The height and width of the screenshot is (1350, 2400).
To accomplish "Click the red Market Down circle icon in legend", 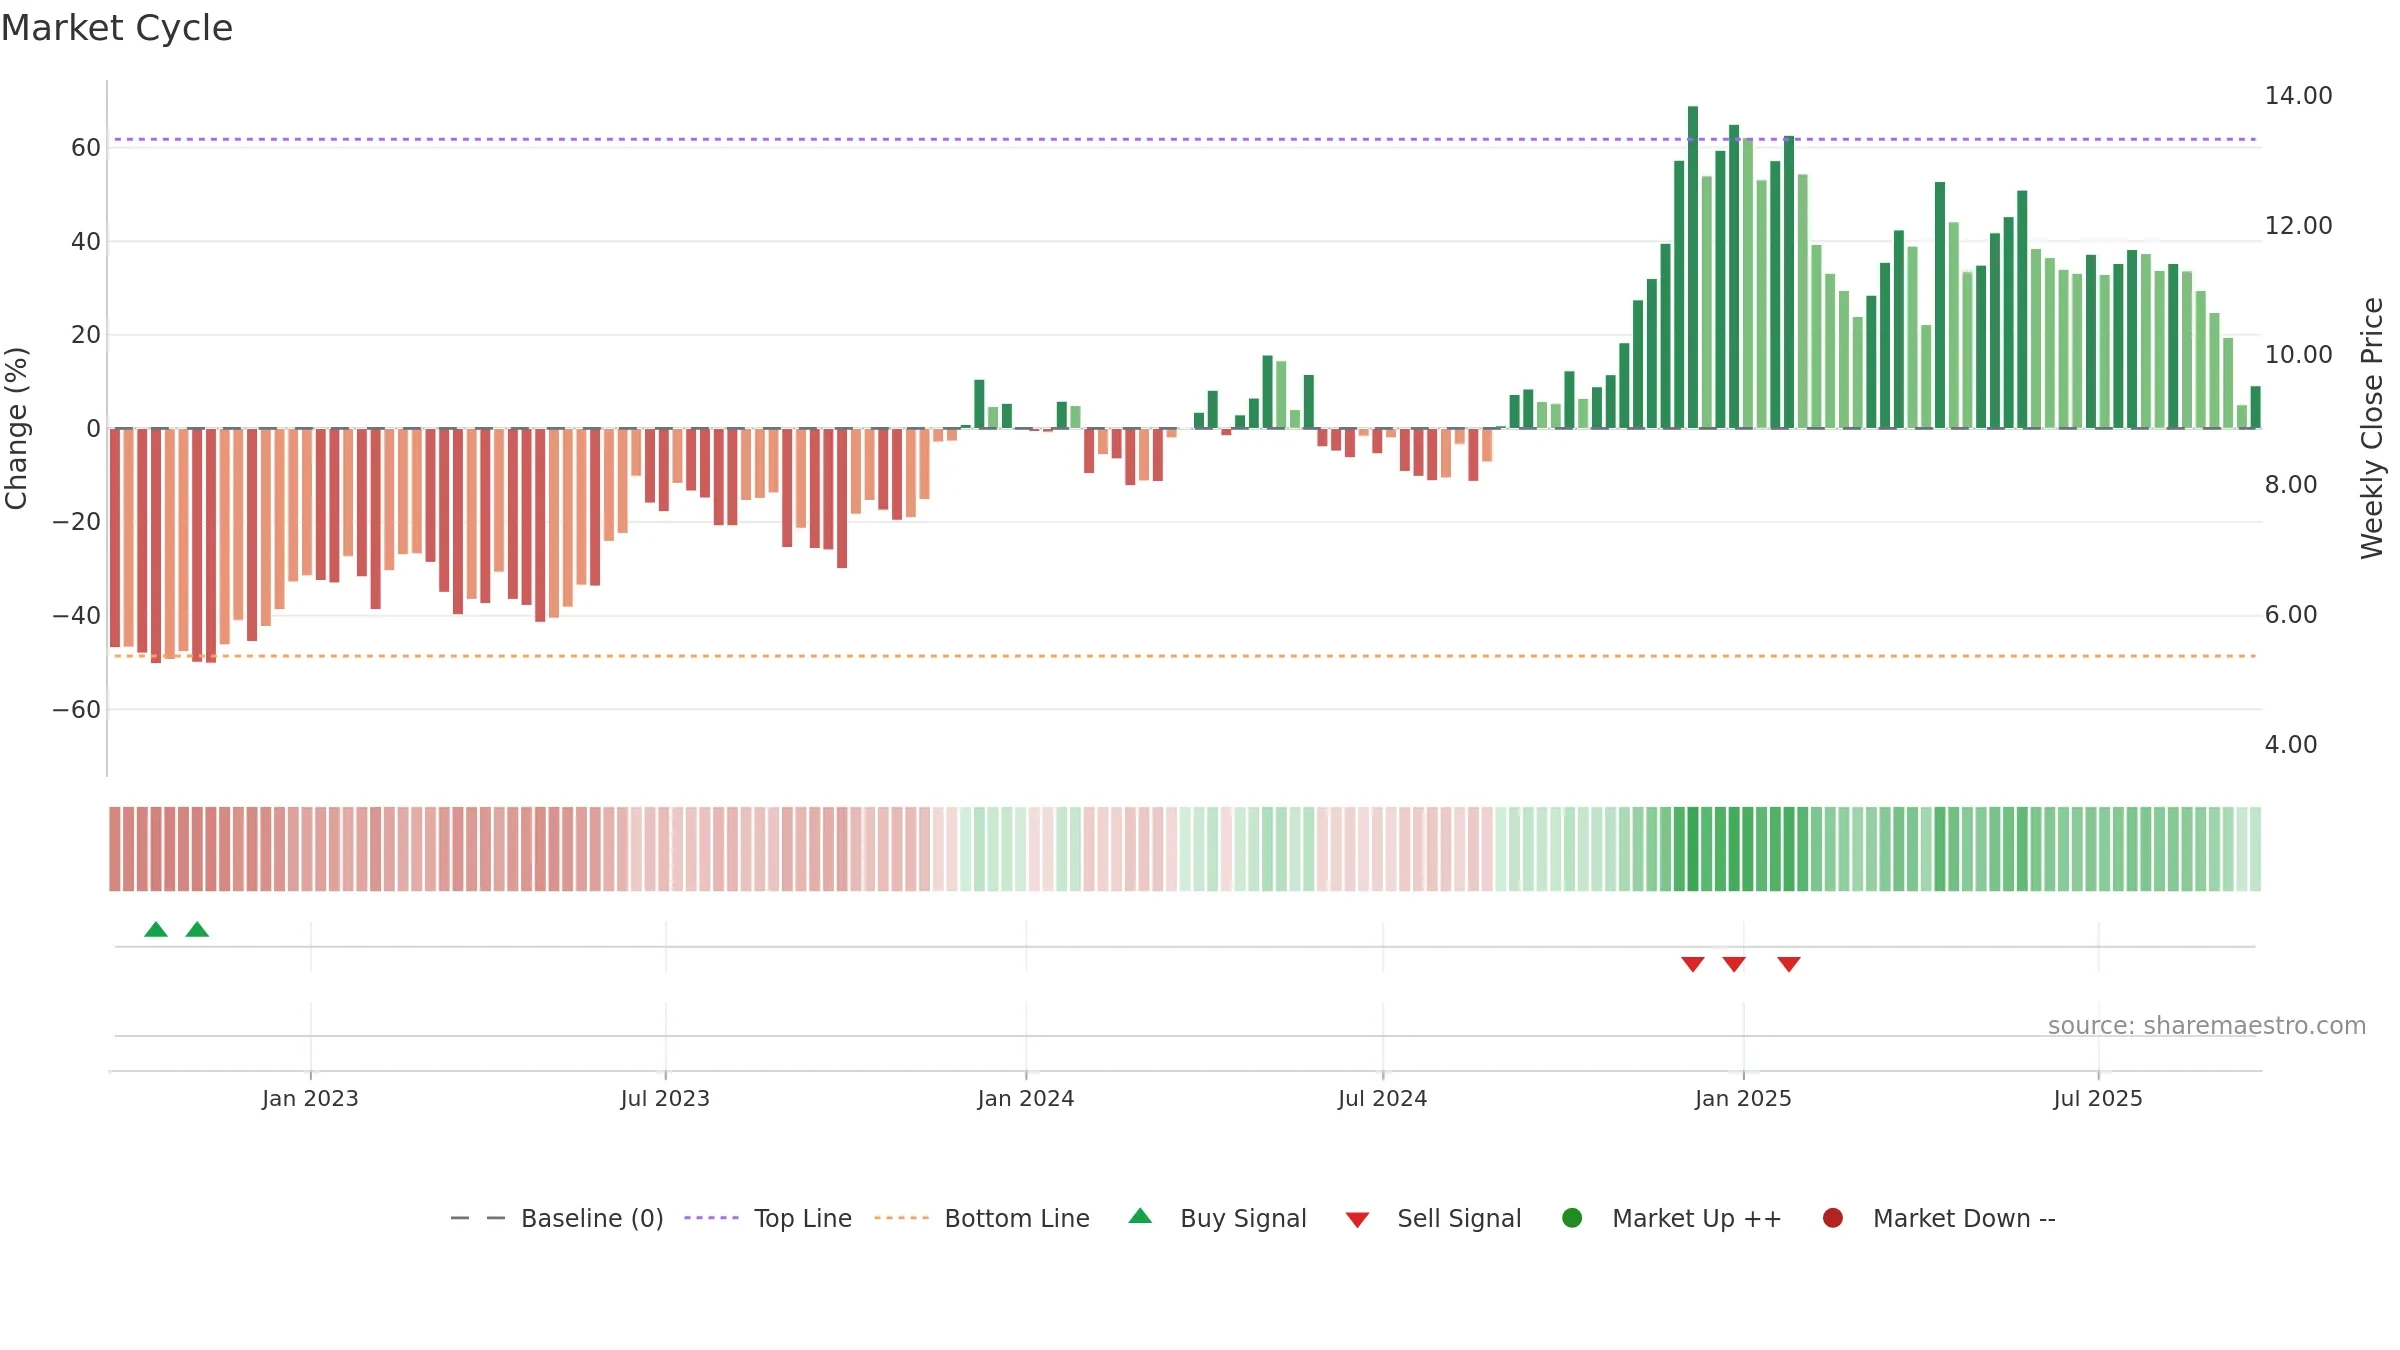I will click(x=1833, y=1218).
